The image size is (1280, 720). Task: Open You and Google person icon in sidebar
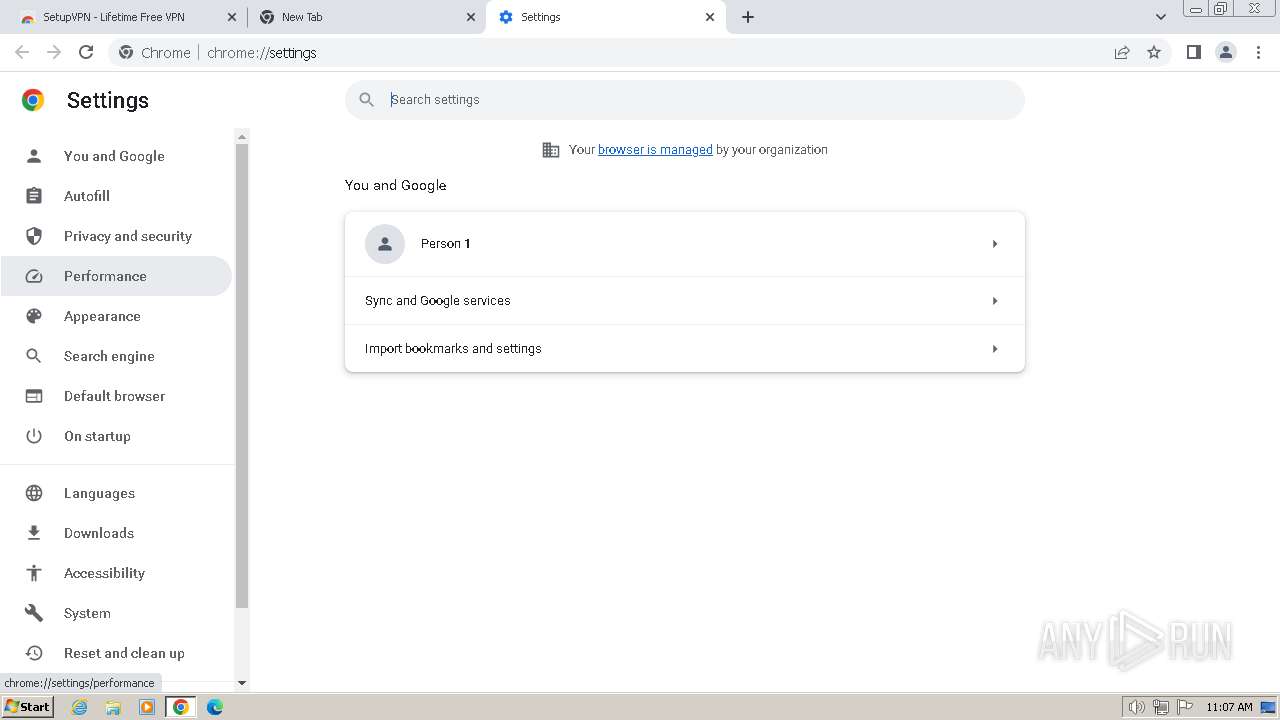pyautogui.click(x=34, y=156)
